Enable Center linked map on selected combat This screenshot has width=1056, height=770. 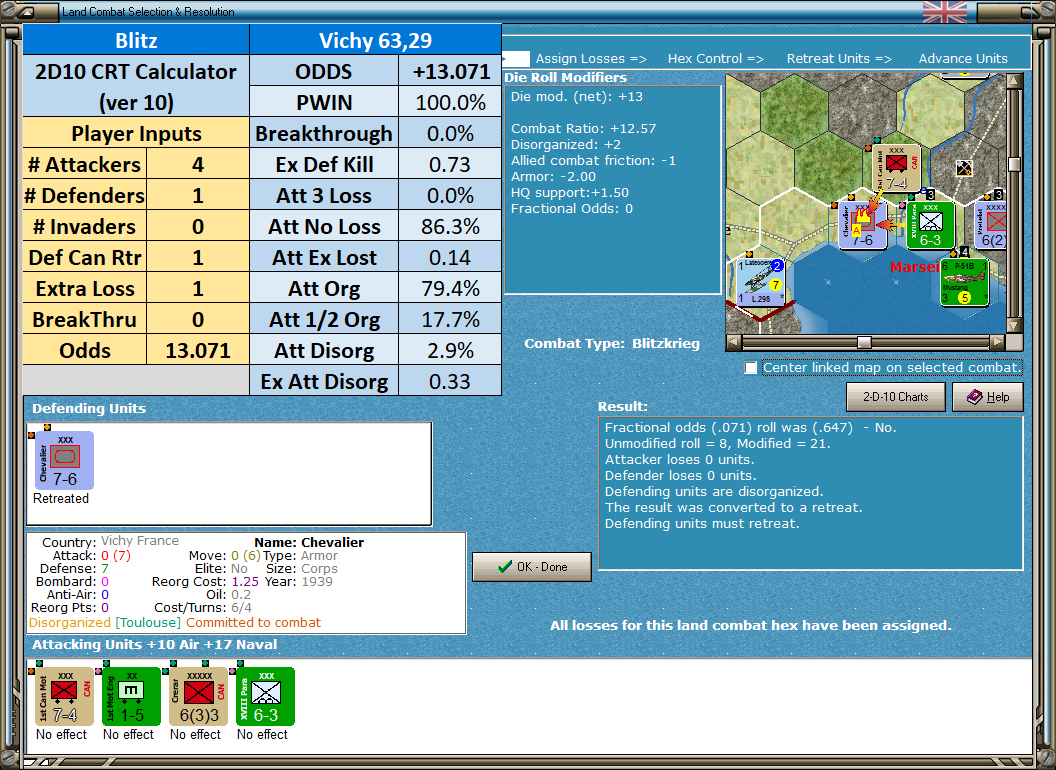click(x=751, y=368)
